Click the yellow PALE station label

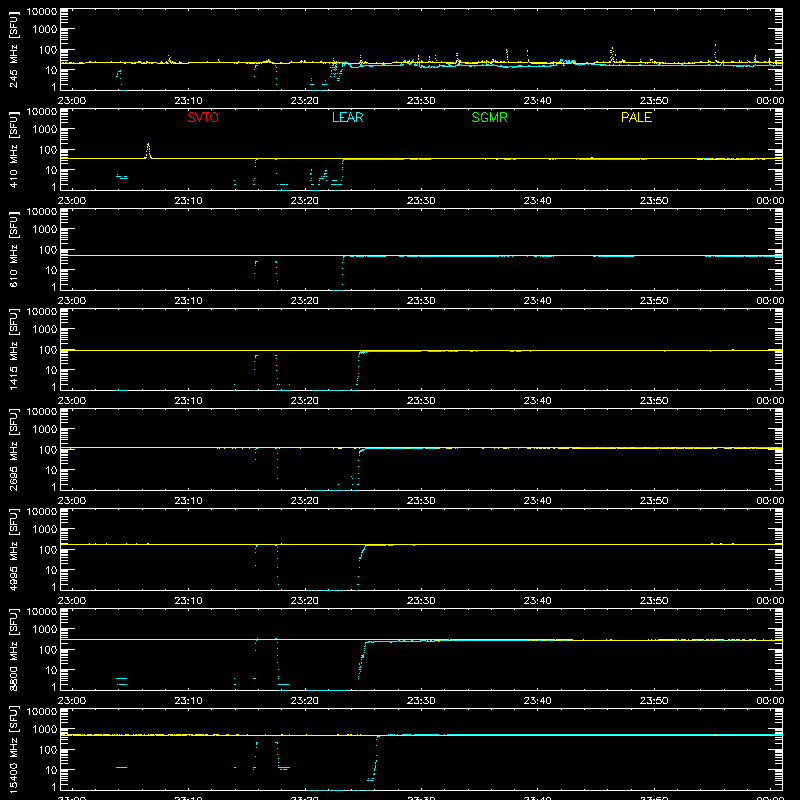point(636,117)
